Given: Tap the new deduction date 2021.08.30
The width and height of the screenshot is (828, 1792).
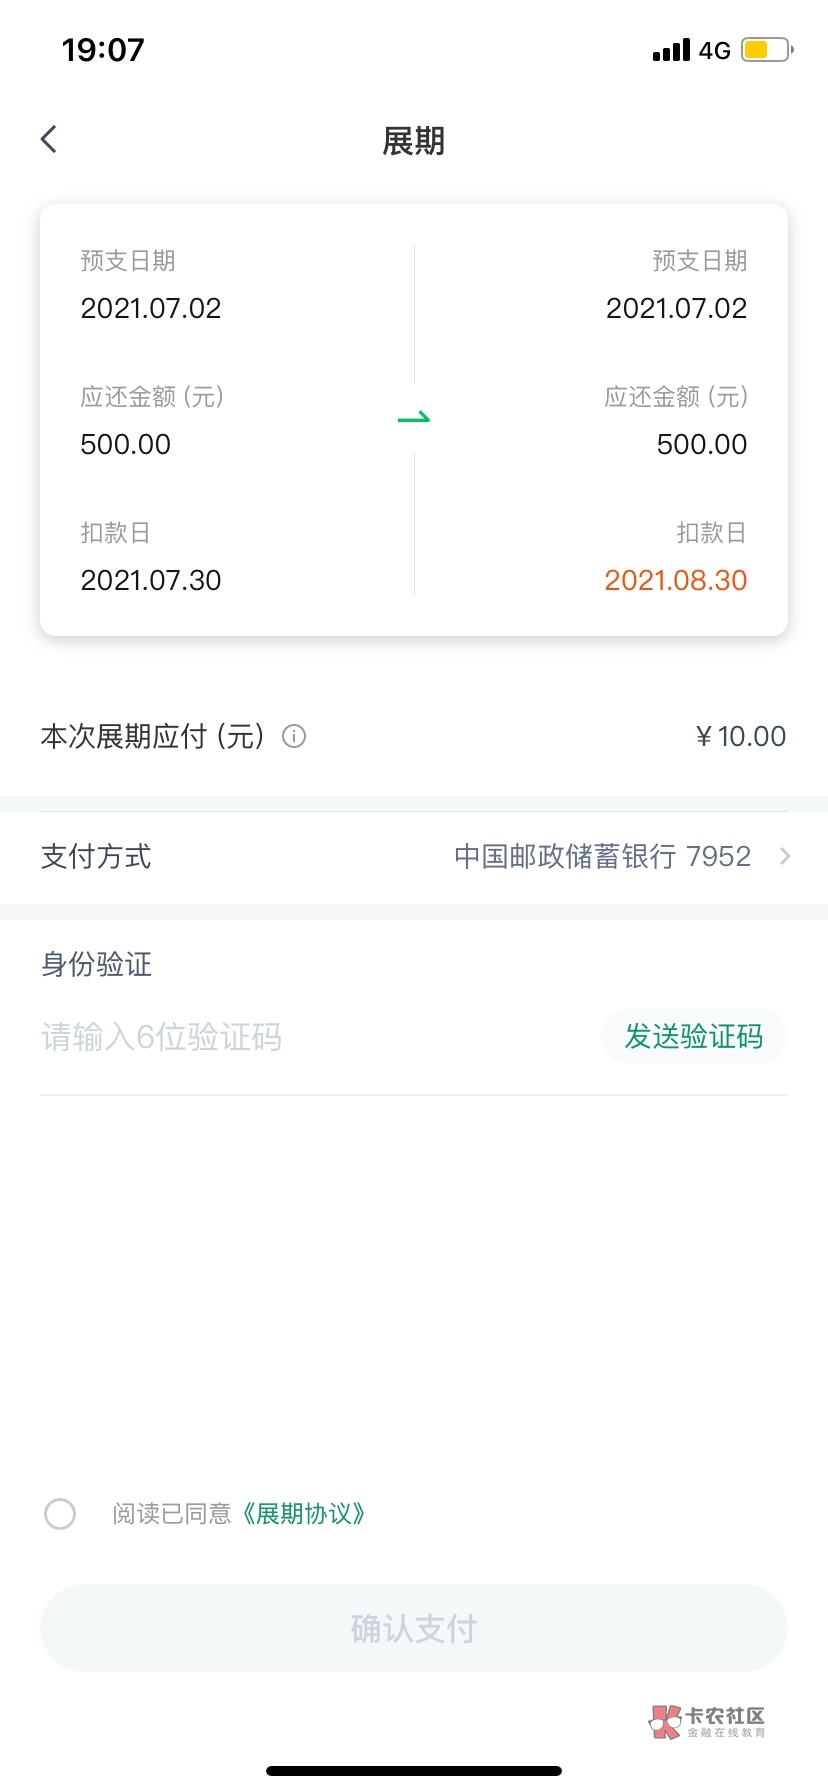Looking at the screenshot, I should point(676,581).
